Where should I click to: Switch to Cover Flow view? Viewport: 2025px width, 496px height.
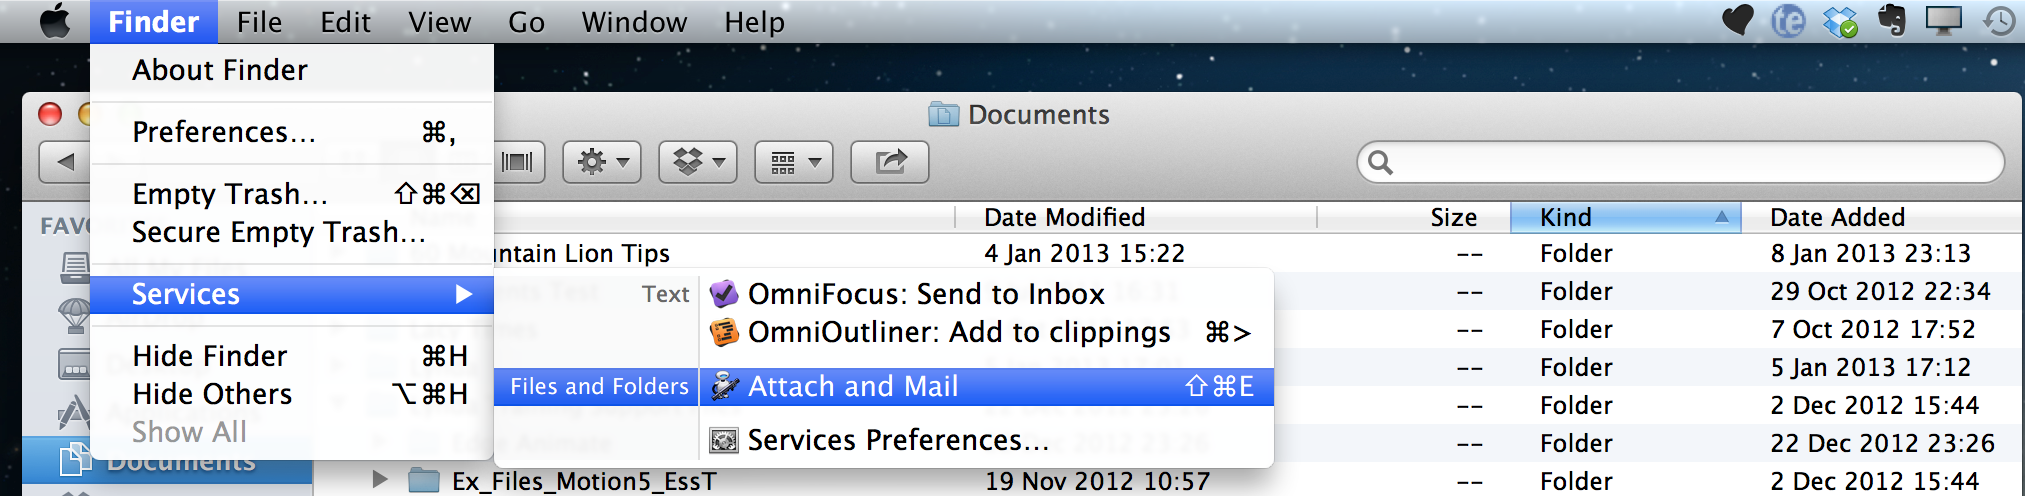[519, 162]
